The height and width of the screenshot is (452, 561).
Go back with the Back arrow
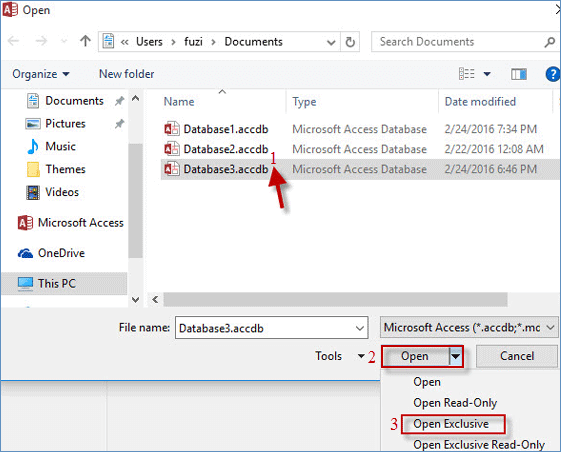[13, 41]
